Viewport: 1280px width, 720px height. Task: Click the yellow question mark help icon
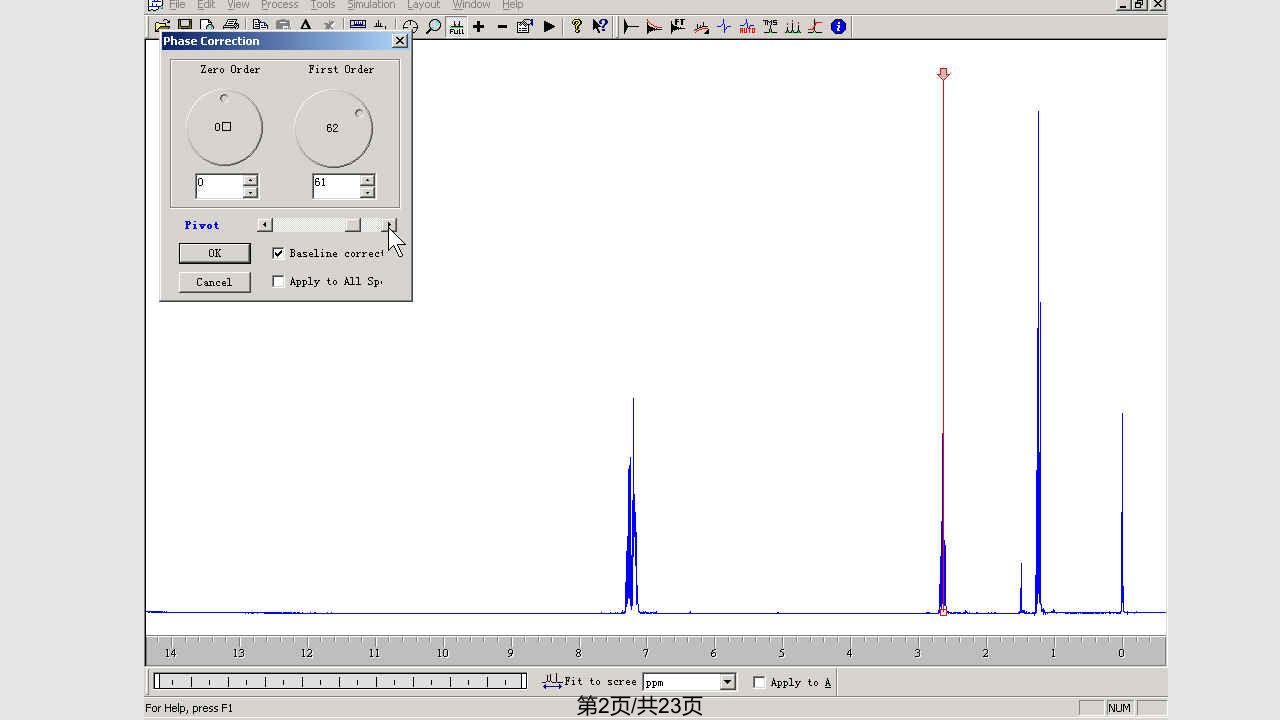pos(577,27)
